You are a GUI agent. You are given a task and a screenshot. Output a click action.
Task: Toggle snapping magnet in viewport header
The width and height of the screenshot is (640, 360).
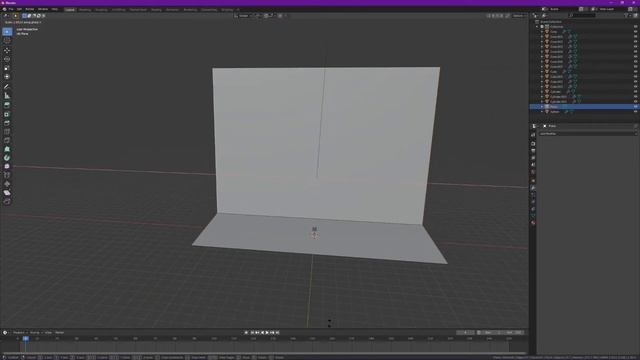(x=266, y=16)
